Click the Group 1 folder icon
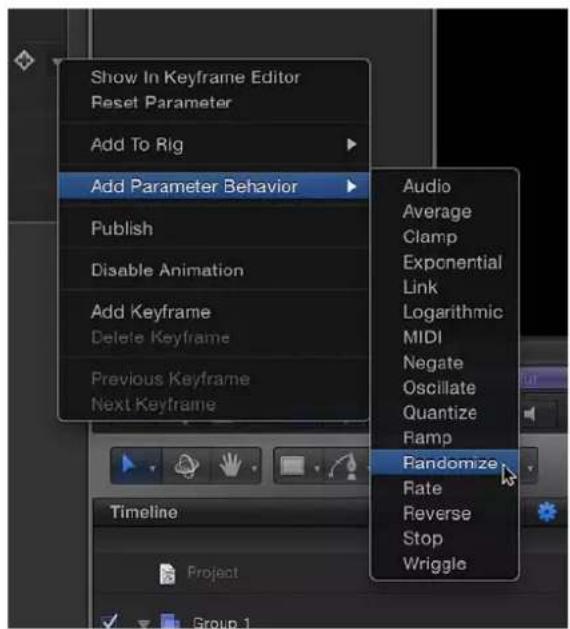This screenshot has height=629, width=570. coord(170,621)
